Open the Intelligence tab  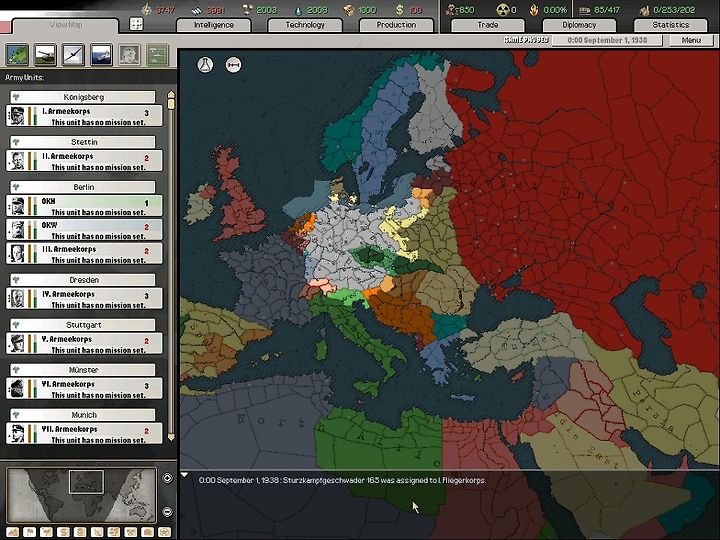click(x=214, y=25)
